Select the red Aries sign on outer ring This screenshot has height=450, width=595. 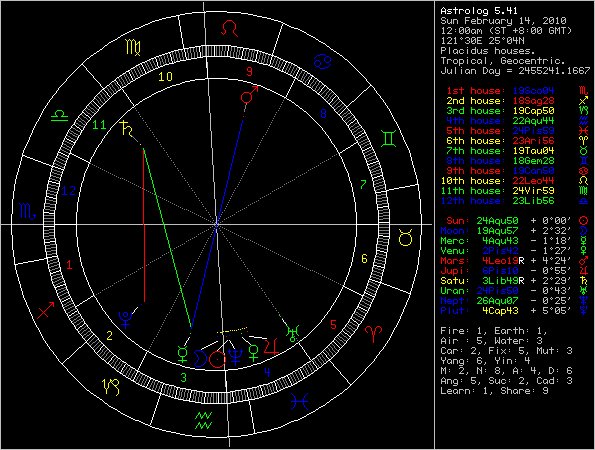coord(374,334)
